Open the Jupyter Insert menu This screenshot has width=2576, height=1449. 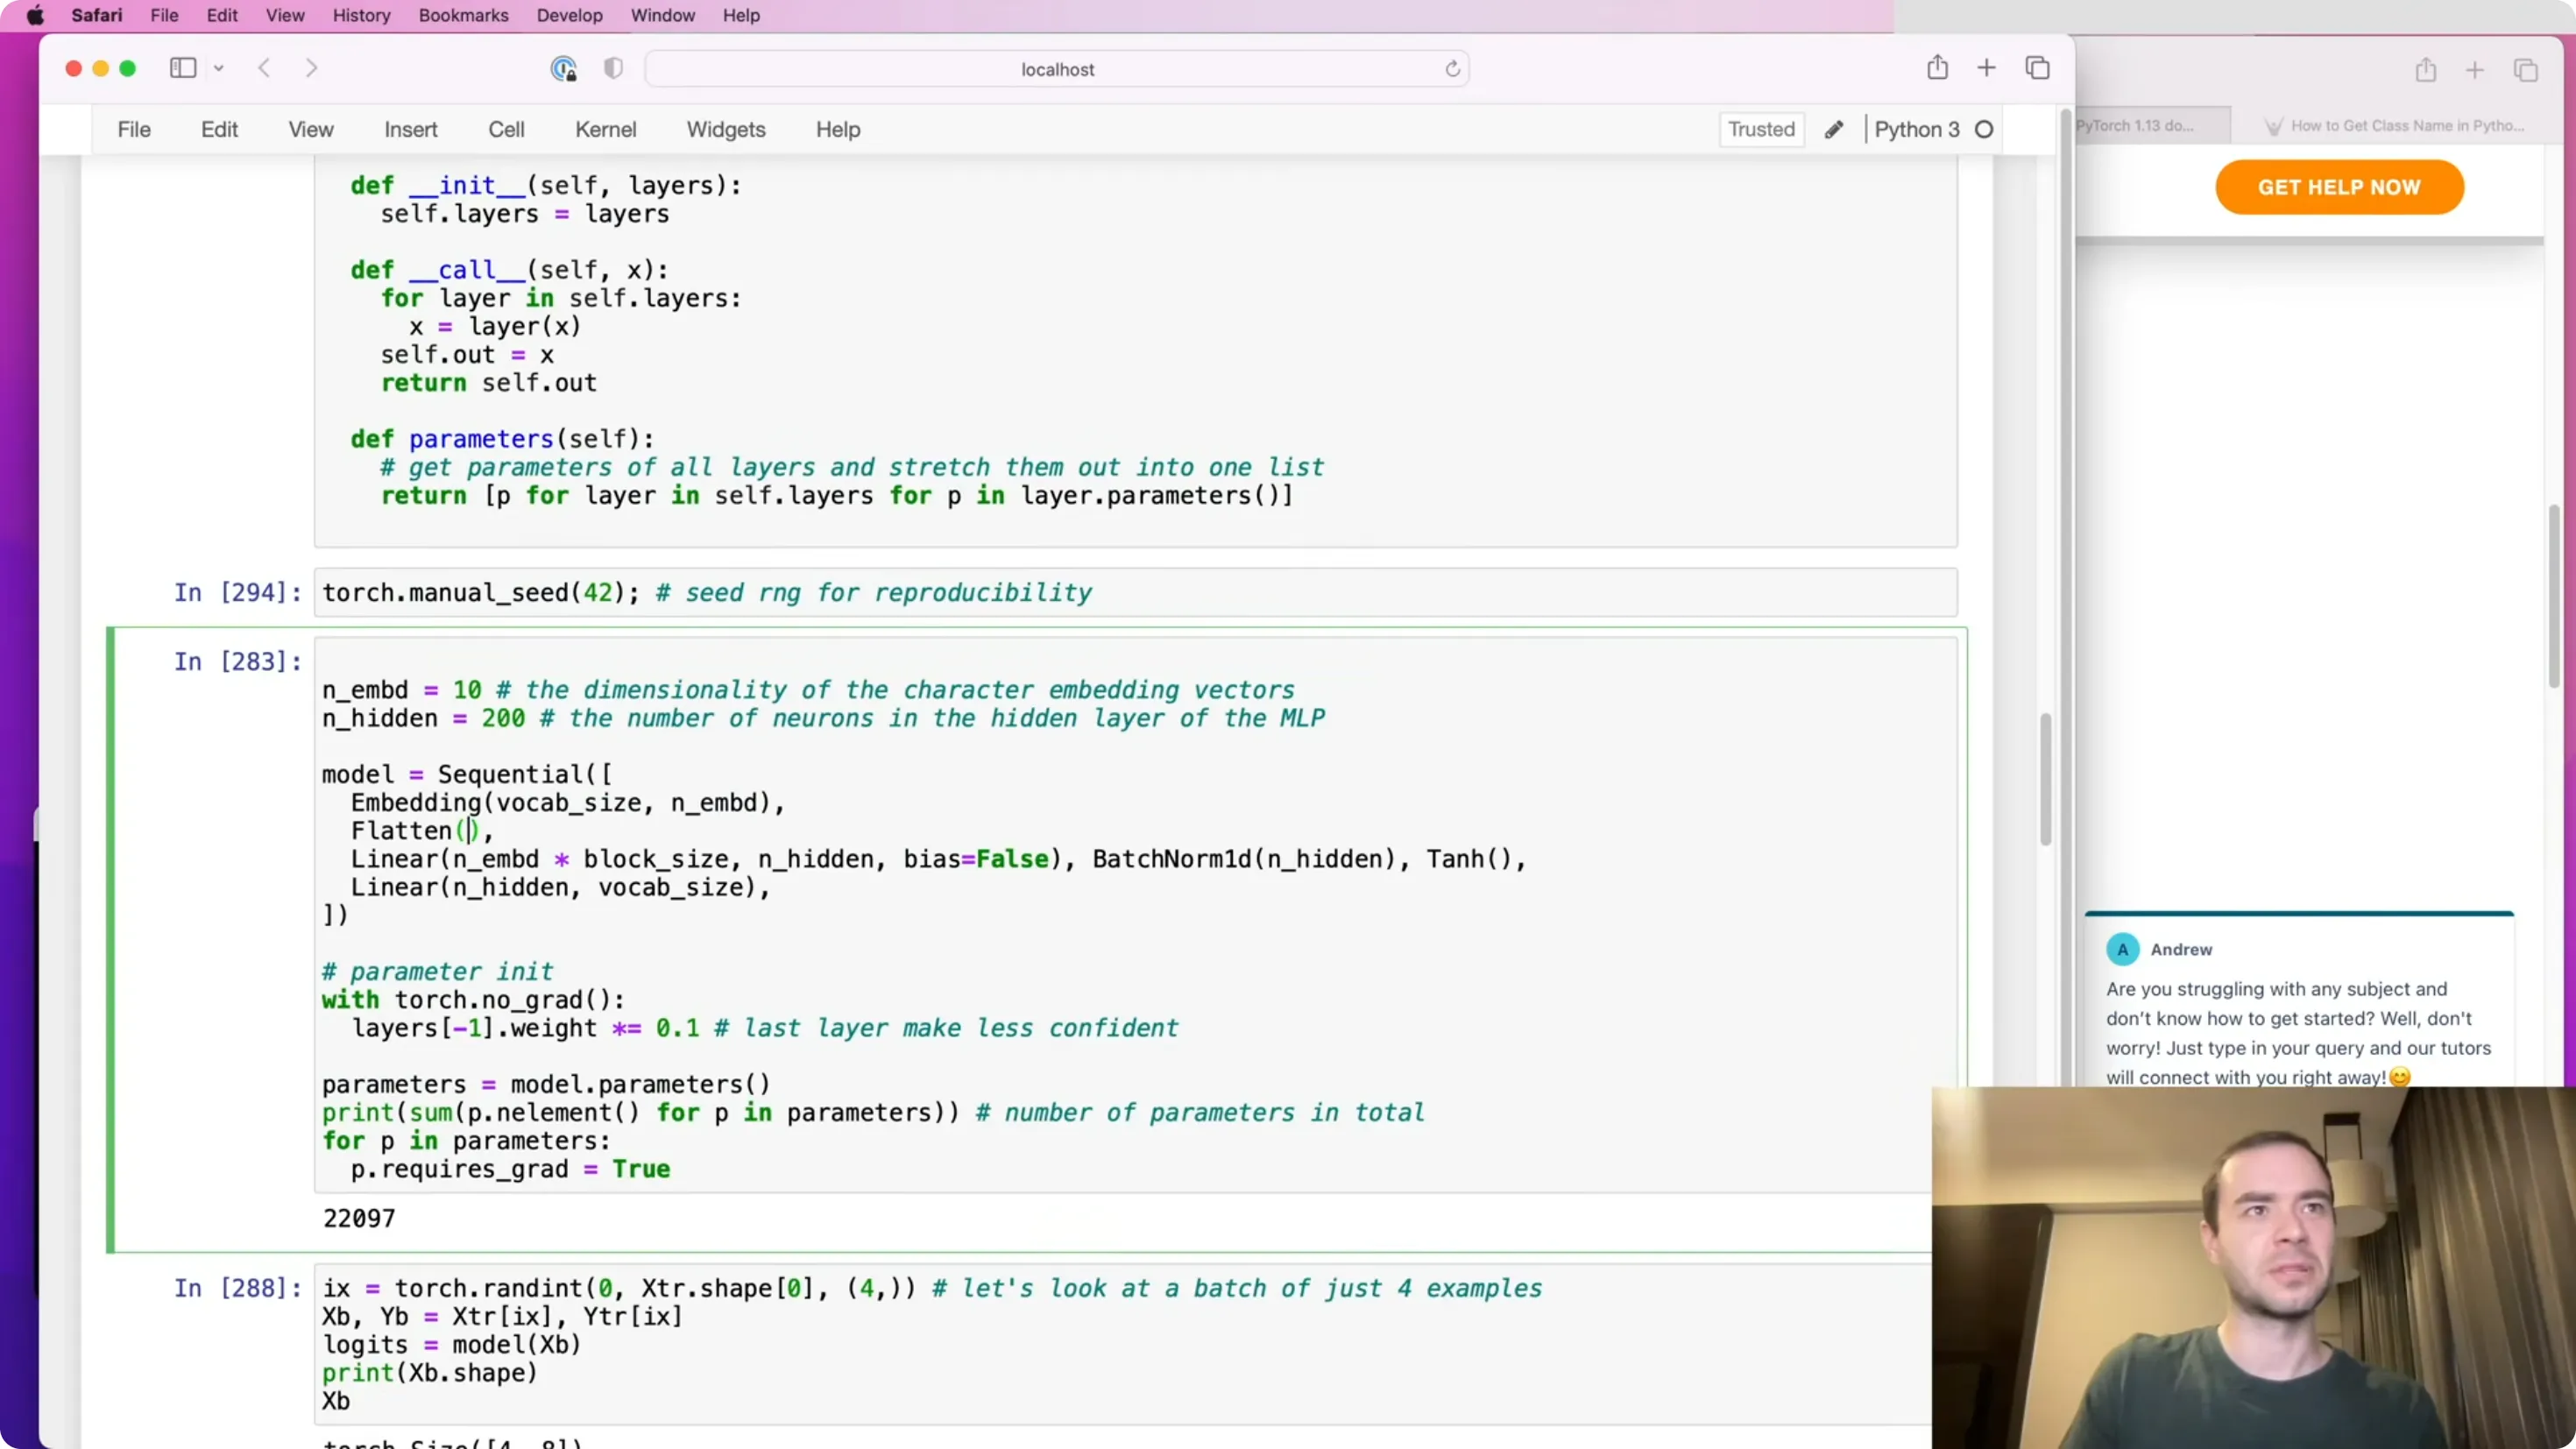(411, 129)
